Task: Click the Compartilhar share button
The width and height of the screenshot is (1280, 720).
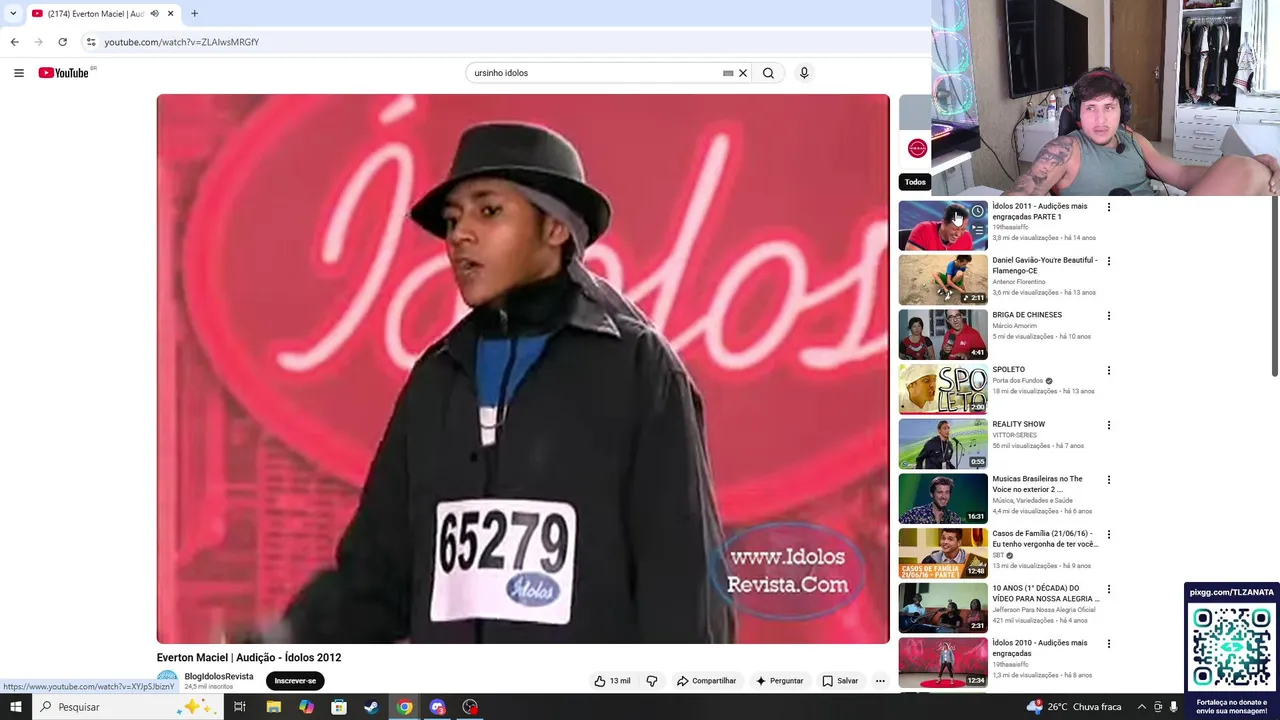Action: click(x=706, y=681)
